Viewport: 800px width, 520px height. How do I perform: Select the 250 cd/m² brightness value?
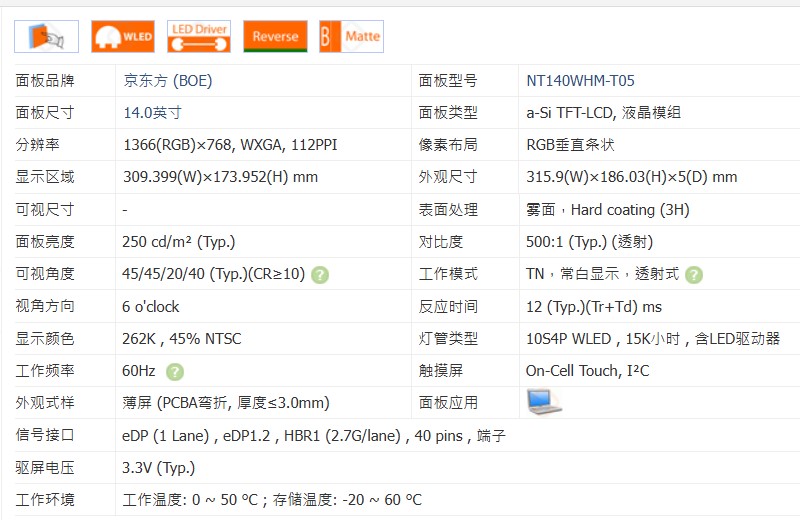178,242
